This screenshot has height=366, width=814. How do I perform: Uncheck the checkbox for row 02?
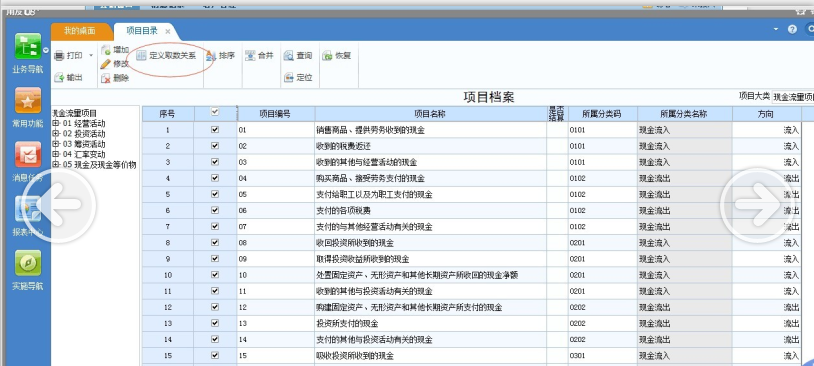(215, 146)
